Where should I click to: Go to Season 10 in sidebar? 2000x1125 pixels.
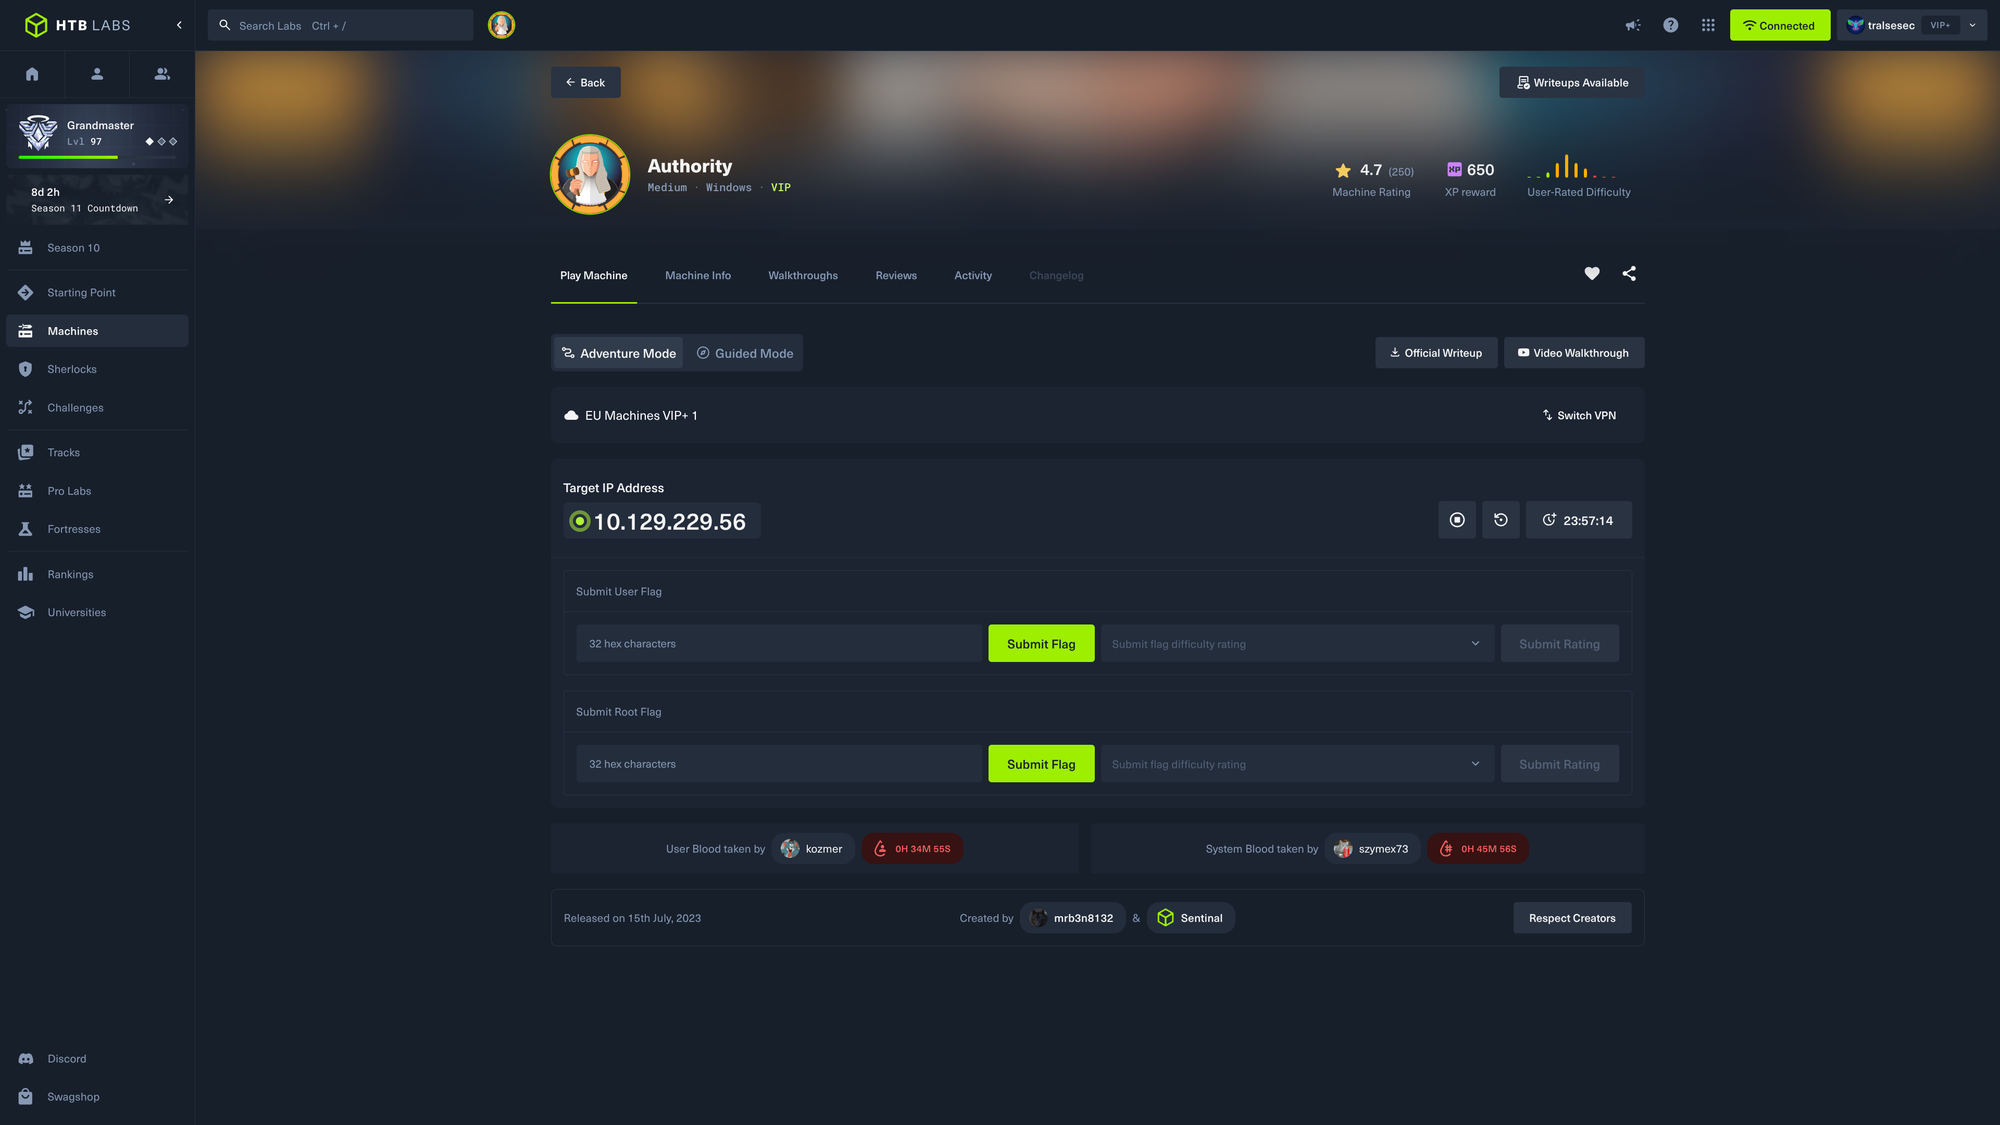97,248
